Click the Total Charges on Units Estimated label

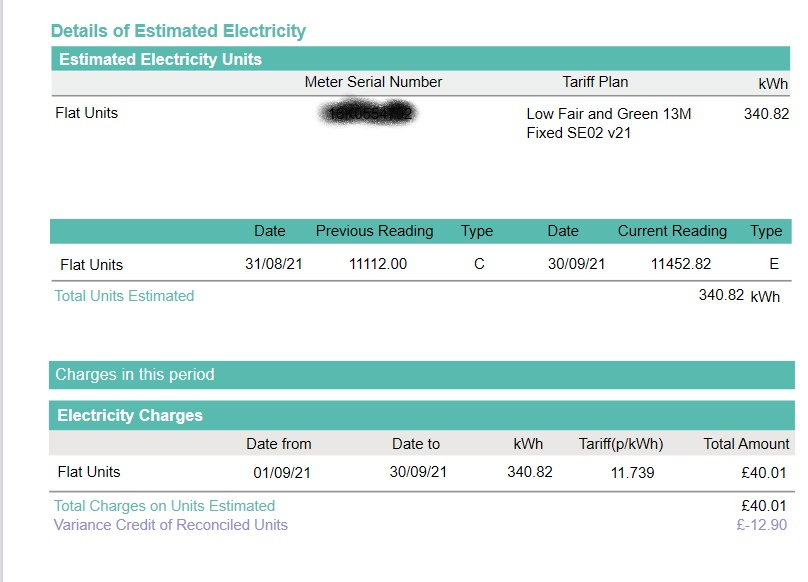pos(164,506)
